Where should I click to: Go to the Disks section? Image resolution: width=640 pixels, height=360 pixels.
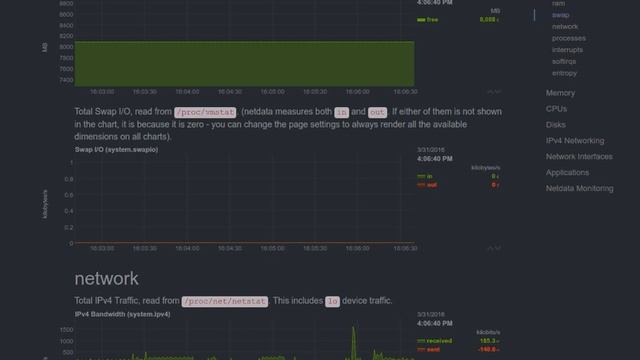[556, 125]
